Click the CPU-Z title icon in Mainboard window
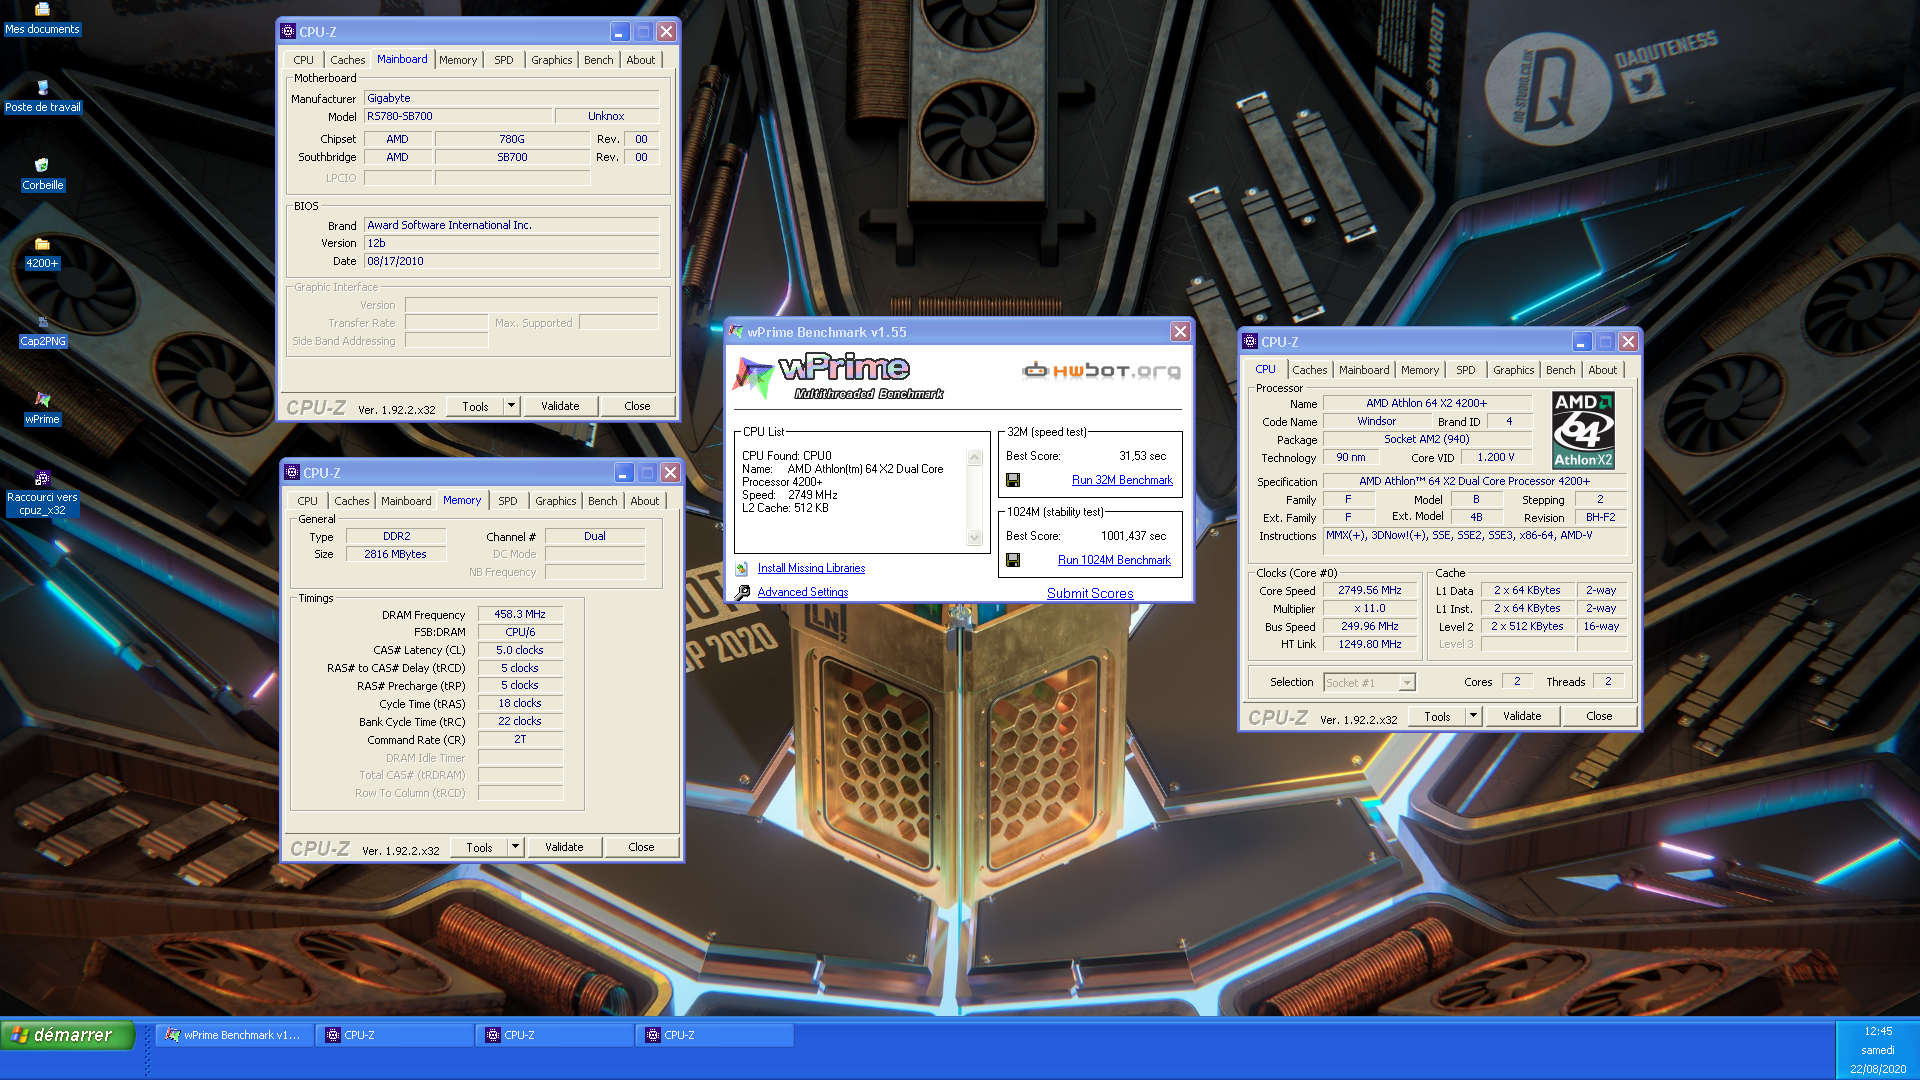 coord(288,32)
